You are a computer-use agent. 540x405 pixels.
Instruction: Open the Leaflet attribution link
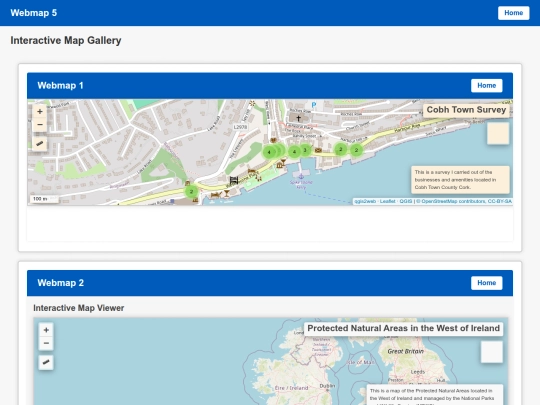(x=387, y=201)
